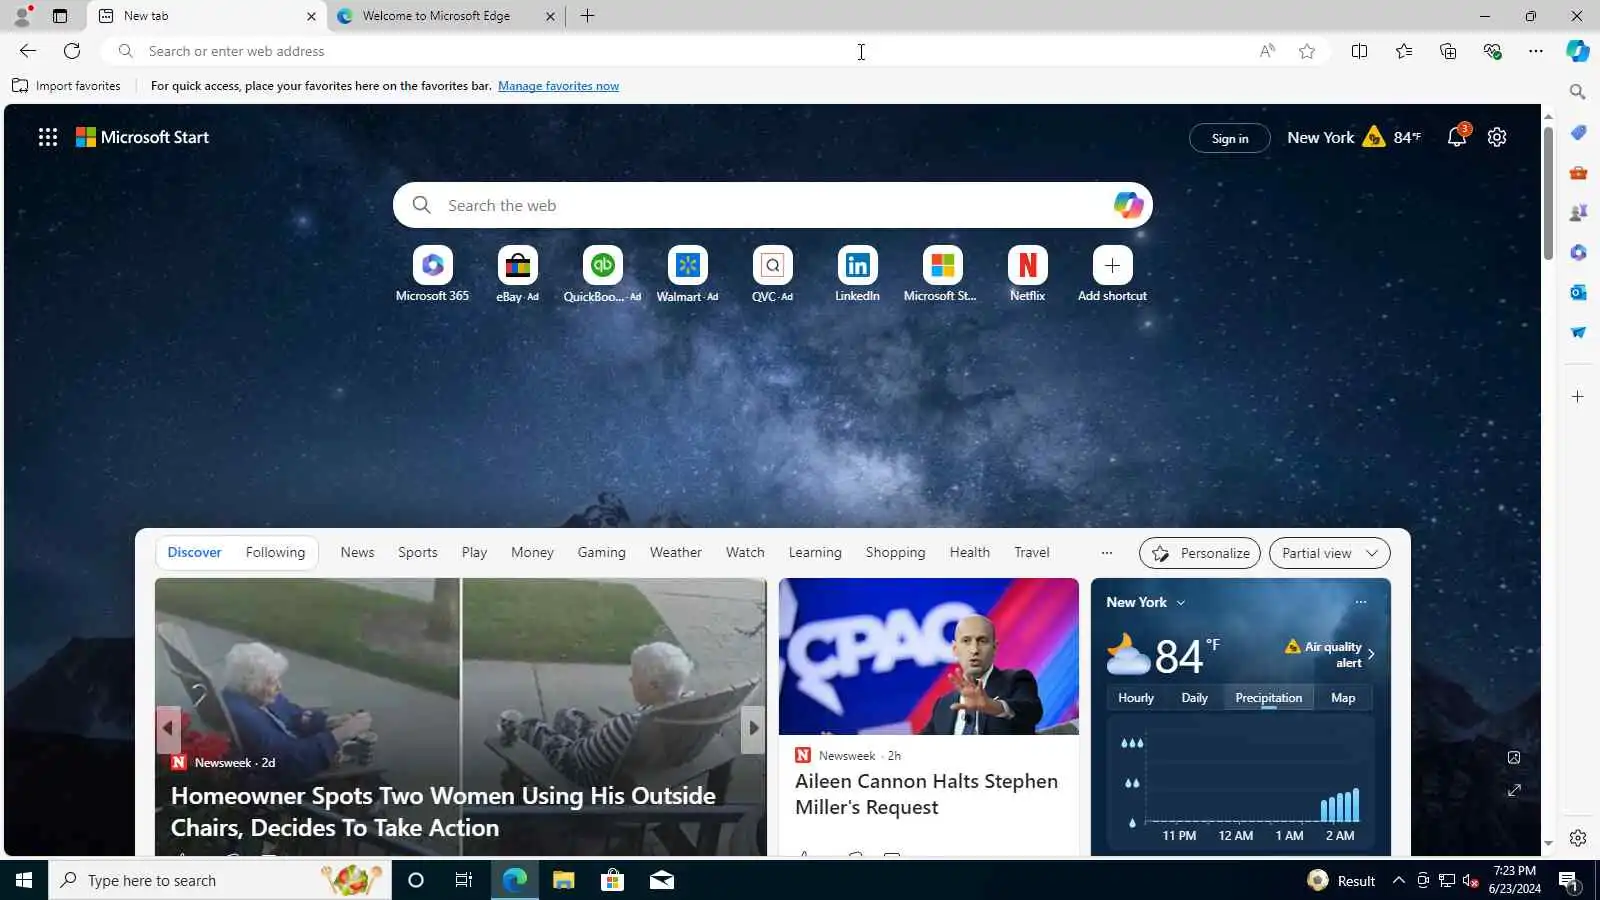Open the app launcher grid icon
Image resolution: width=1600 pixels, height=900 pixels.
[48, 137]
